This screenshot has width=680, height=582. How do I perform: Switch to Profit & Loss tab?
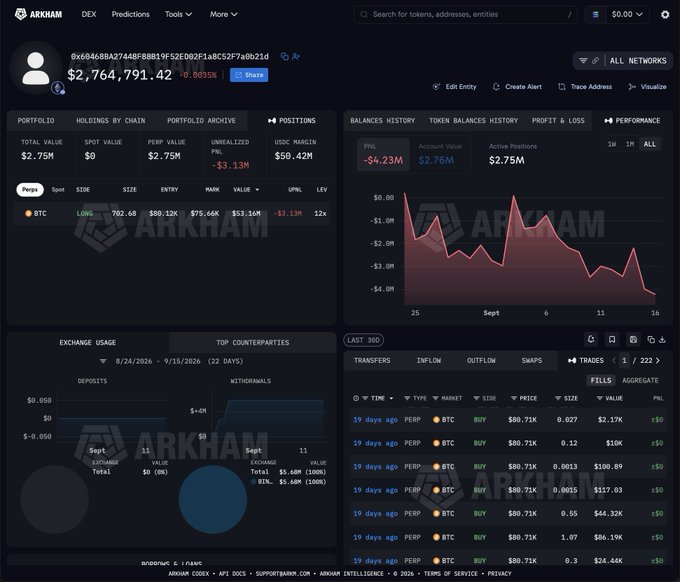tap(558, 121)
